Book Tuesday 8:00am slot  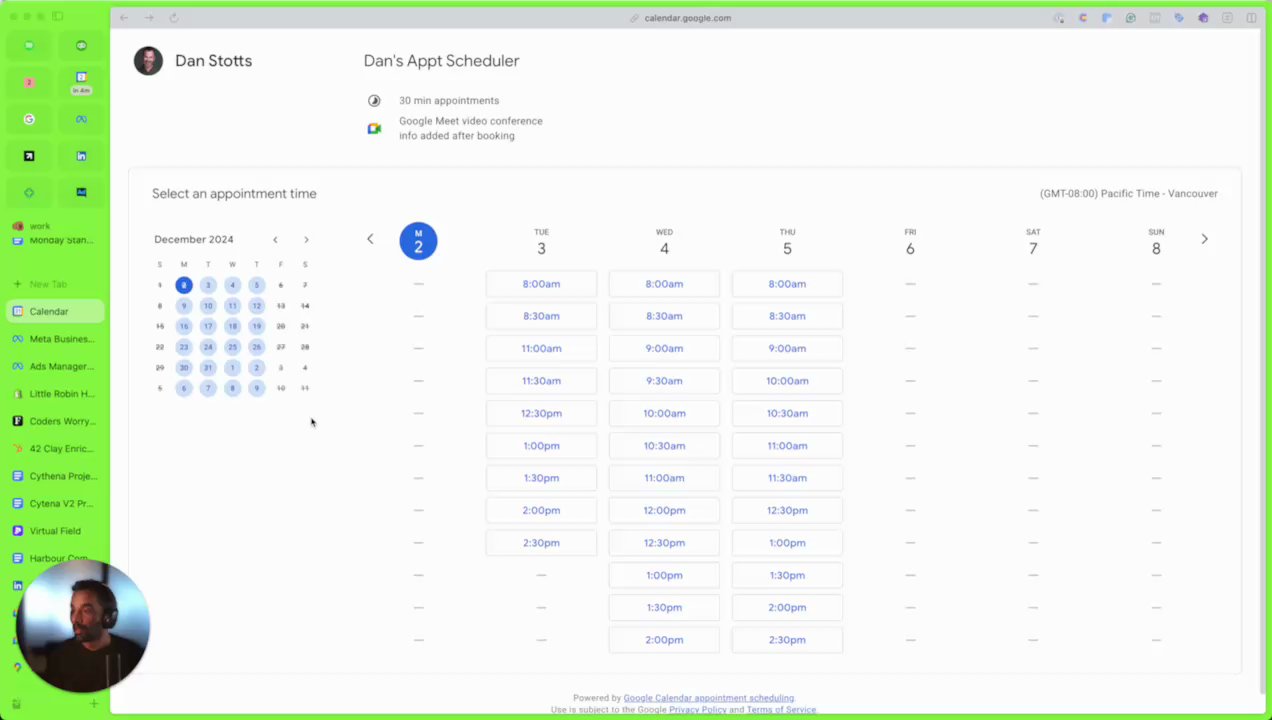(541, 284)
